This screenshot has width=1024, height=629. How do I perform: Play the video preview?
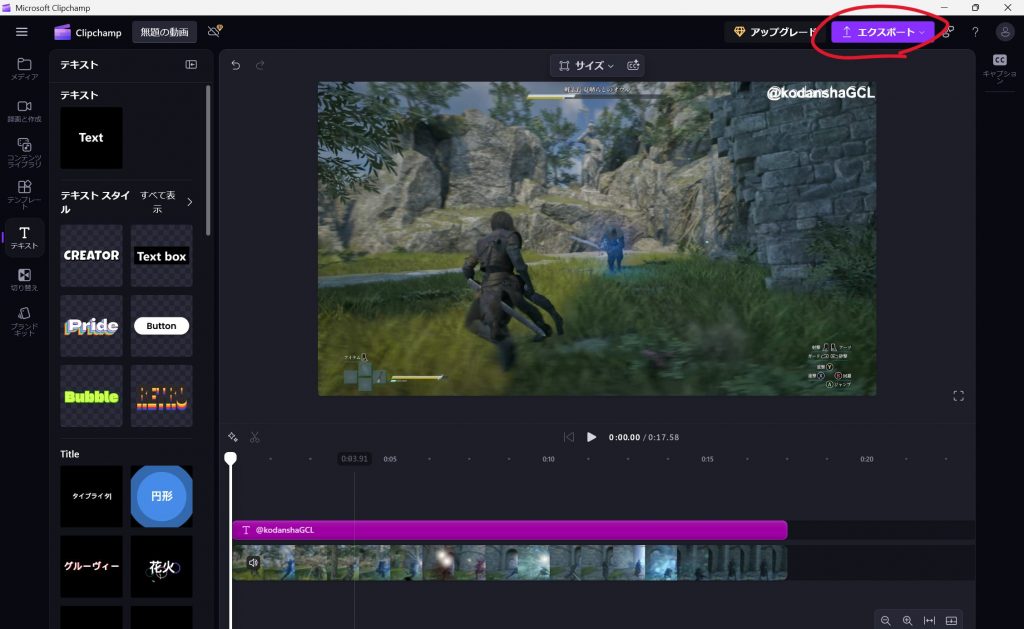[x=591, y=437]
